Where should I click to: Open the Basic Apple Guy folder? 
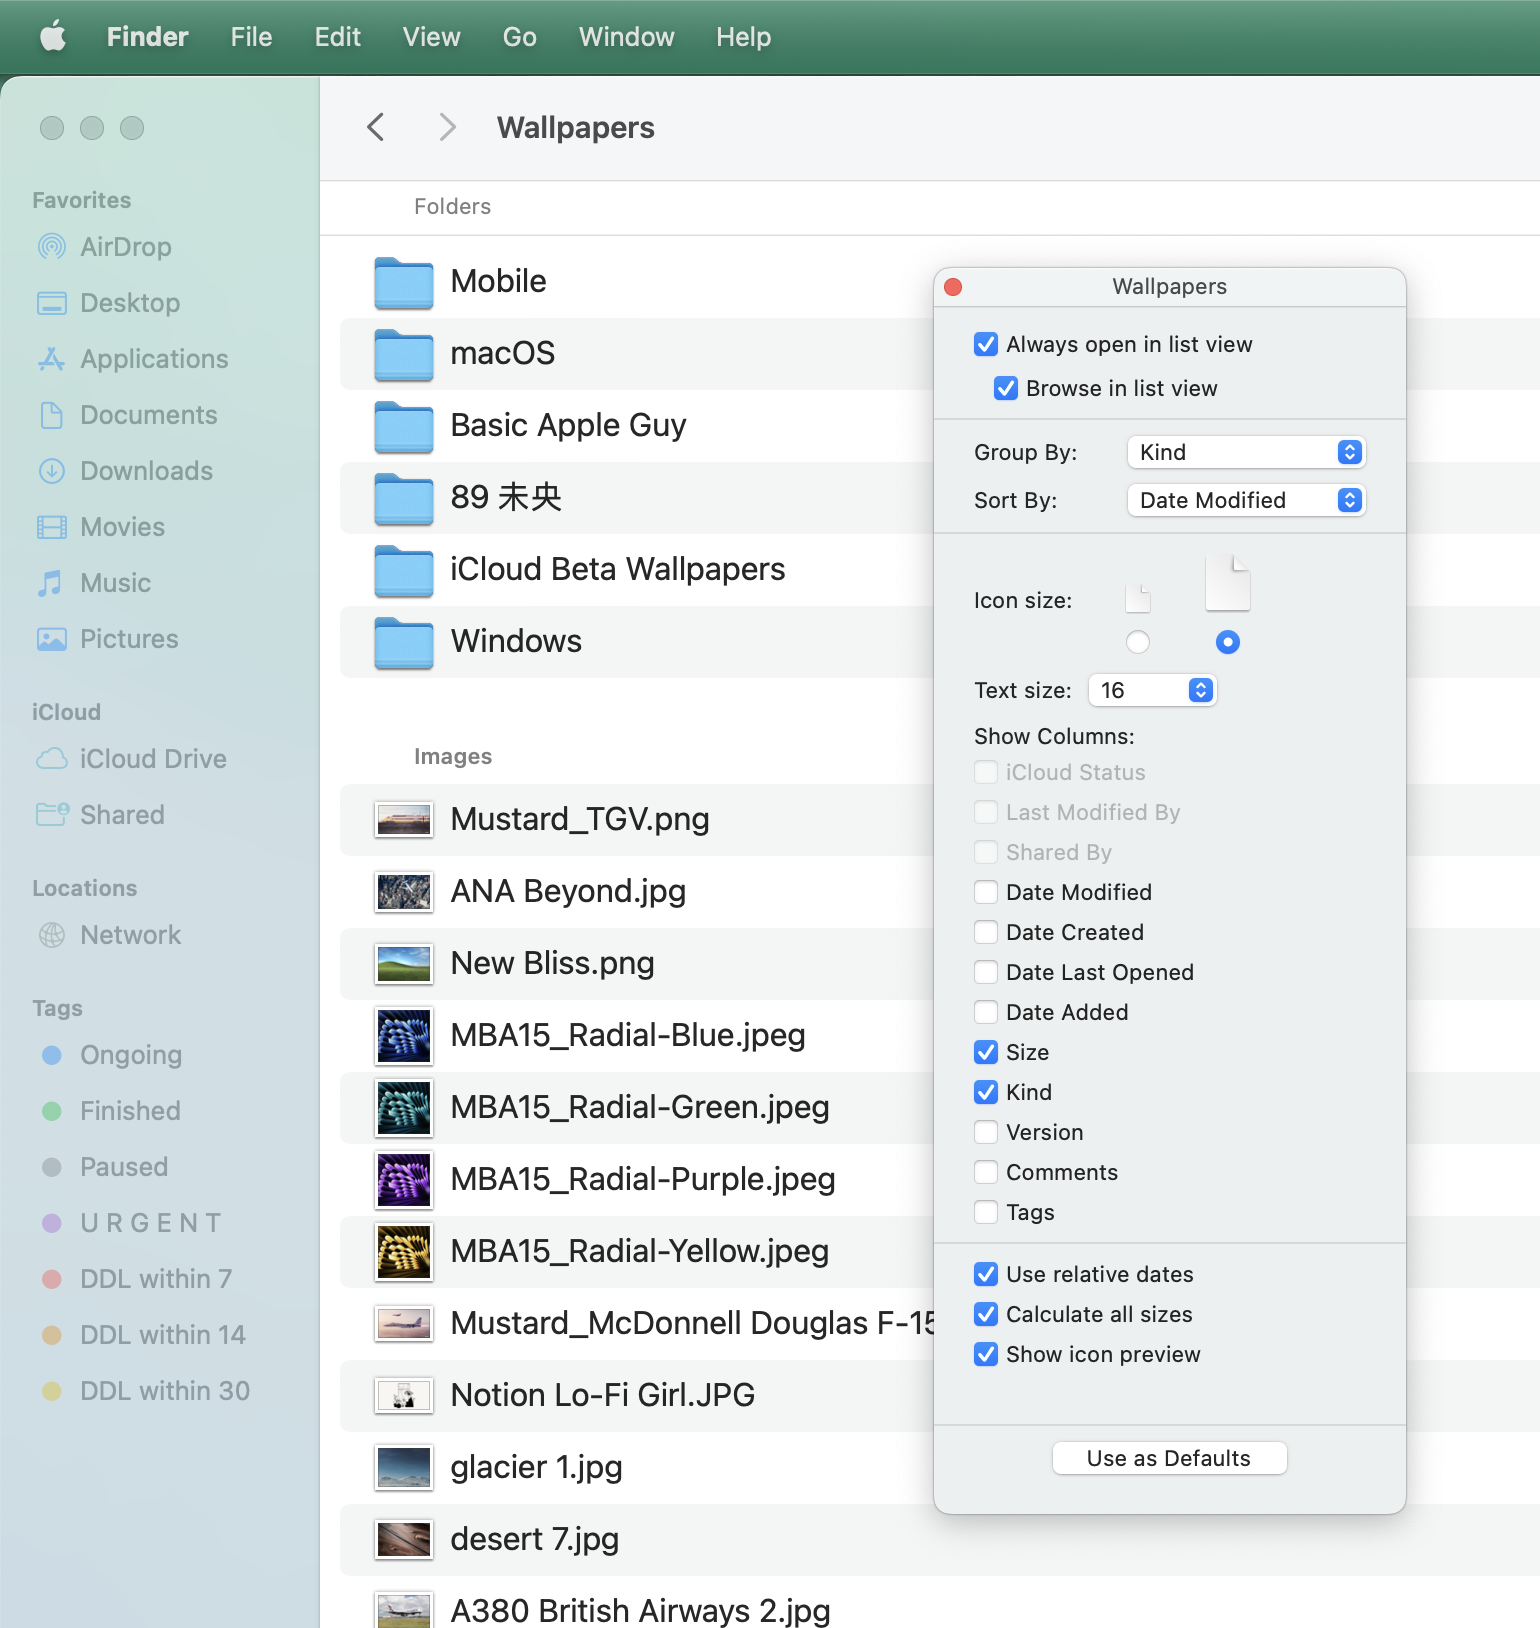pyautogui.click(x=567, y=425)
